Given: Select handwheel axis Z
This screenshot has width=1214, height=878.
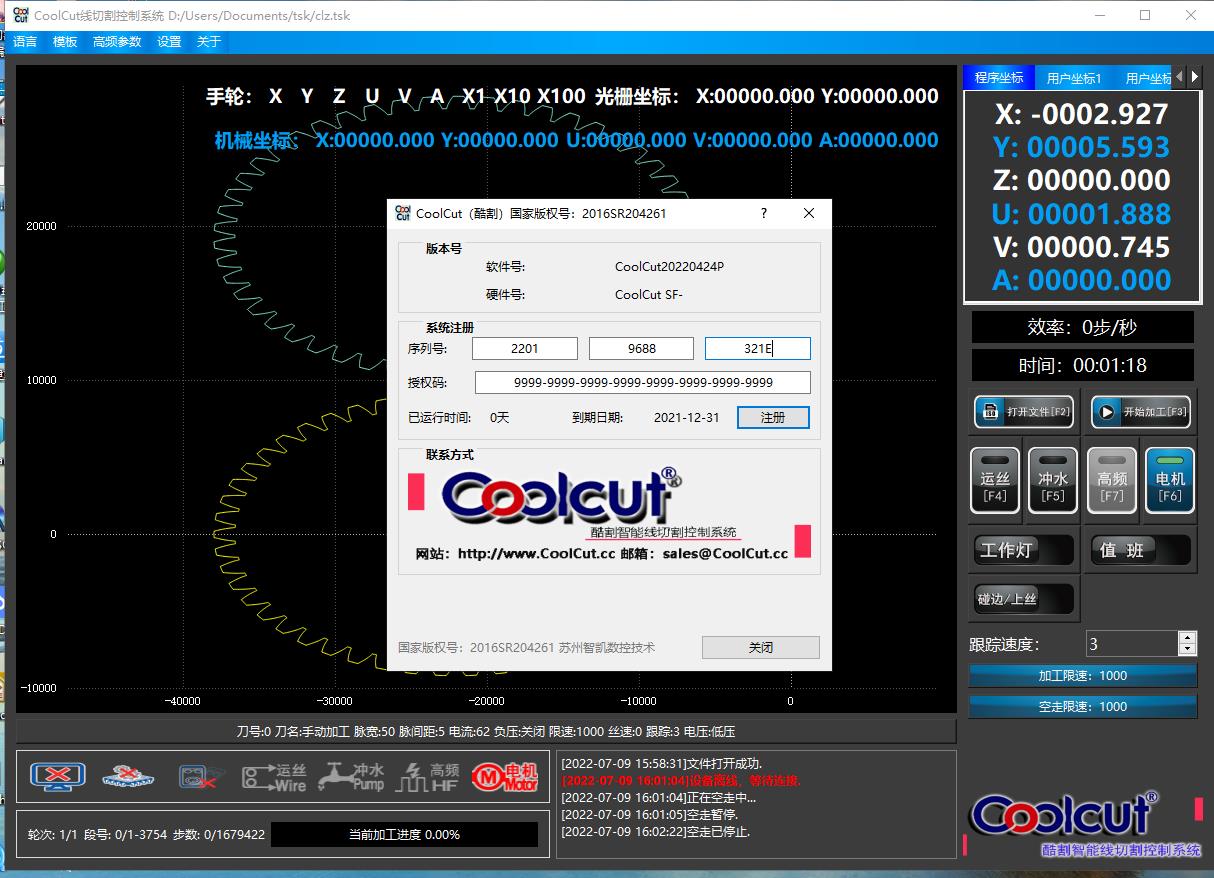Looking at the screenshot, I should [339, 96].
